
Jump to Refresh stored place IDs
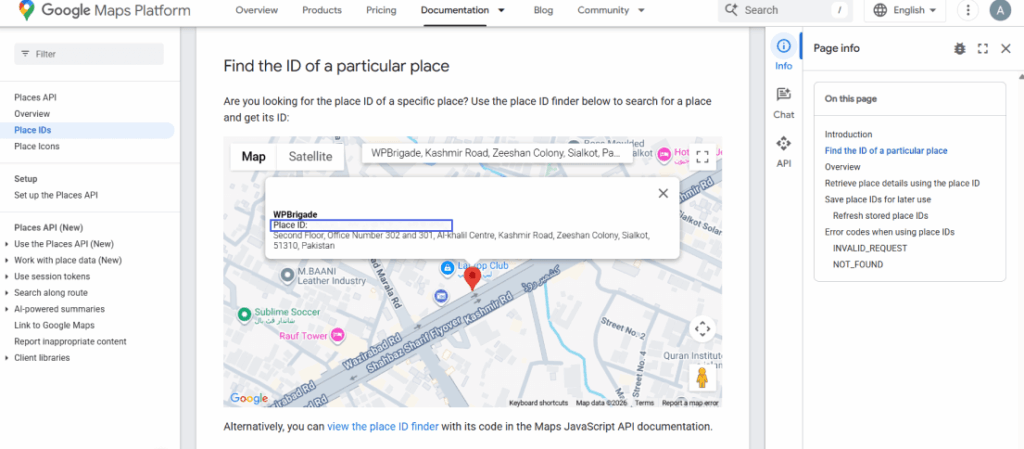click(880, 215)
